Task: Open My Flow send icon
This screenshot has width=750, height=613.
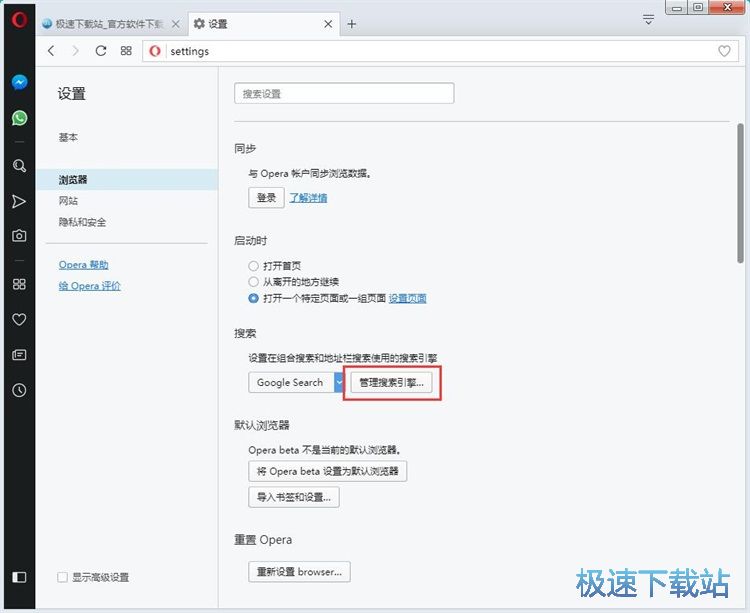Action: pos(19,201)
